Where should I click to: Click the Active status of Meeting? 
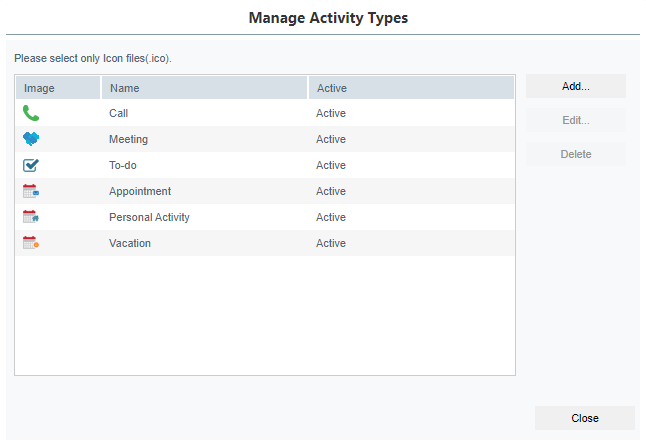(331, 139)
